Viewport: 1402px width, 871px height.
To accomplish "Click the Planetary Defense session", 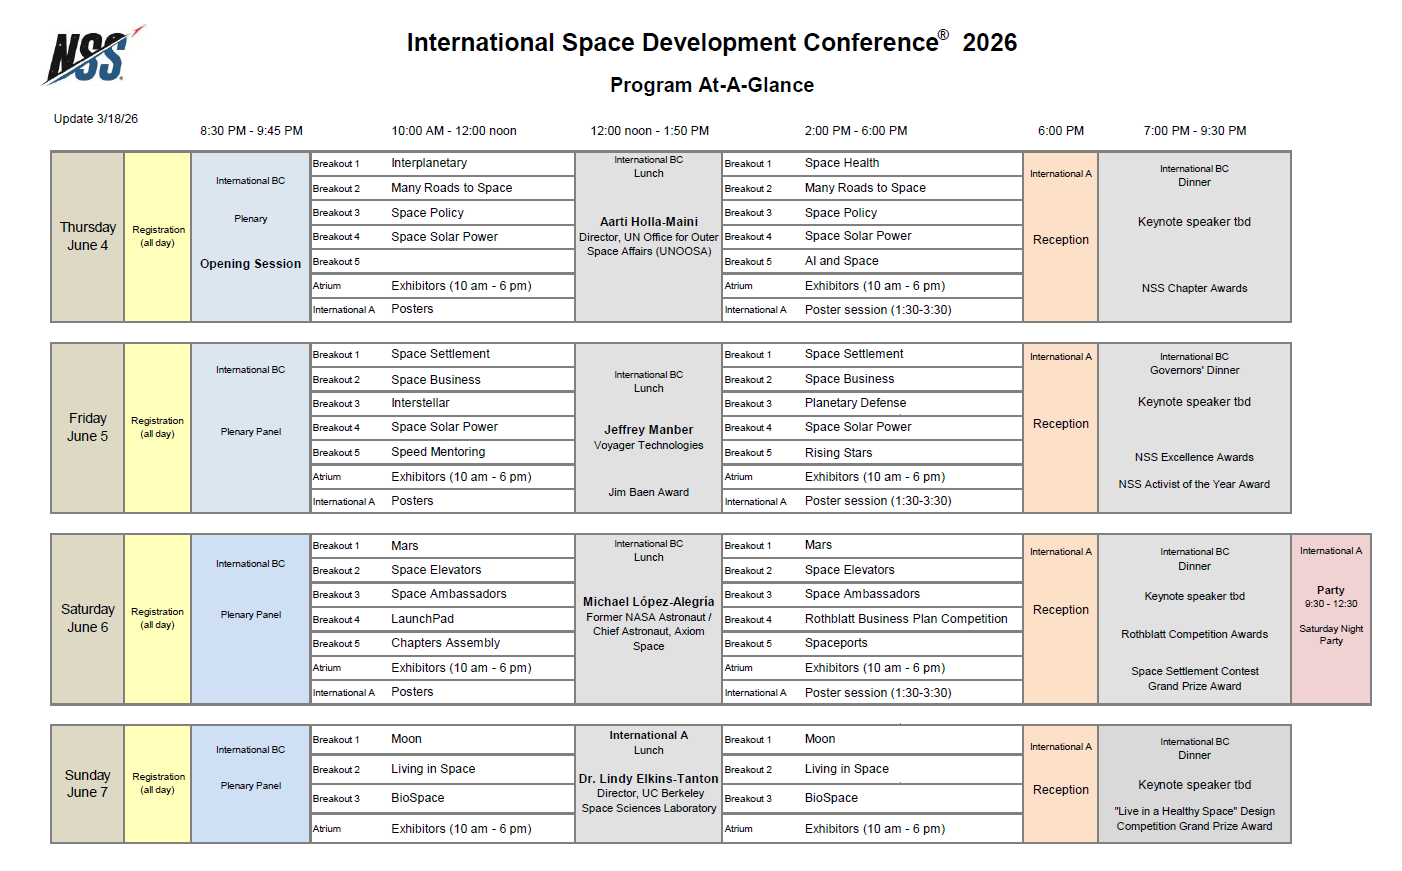I will pos(855,403).
